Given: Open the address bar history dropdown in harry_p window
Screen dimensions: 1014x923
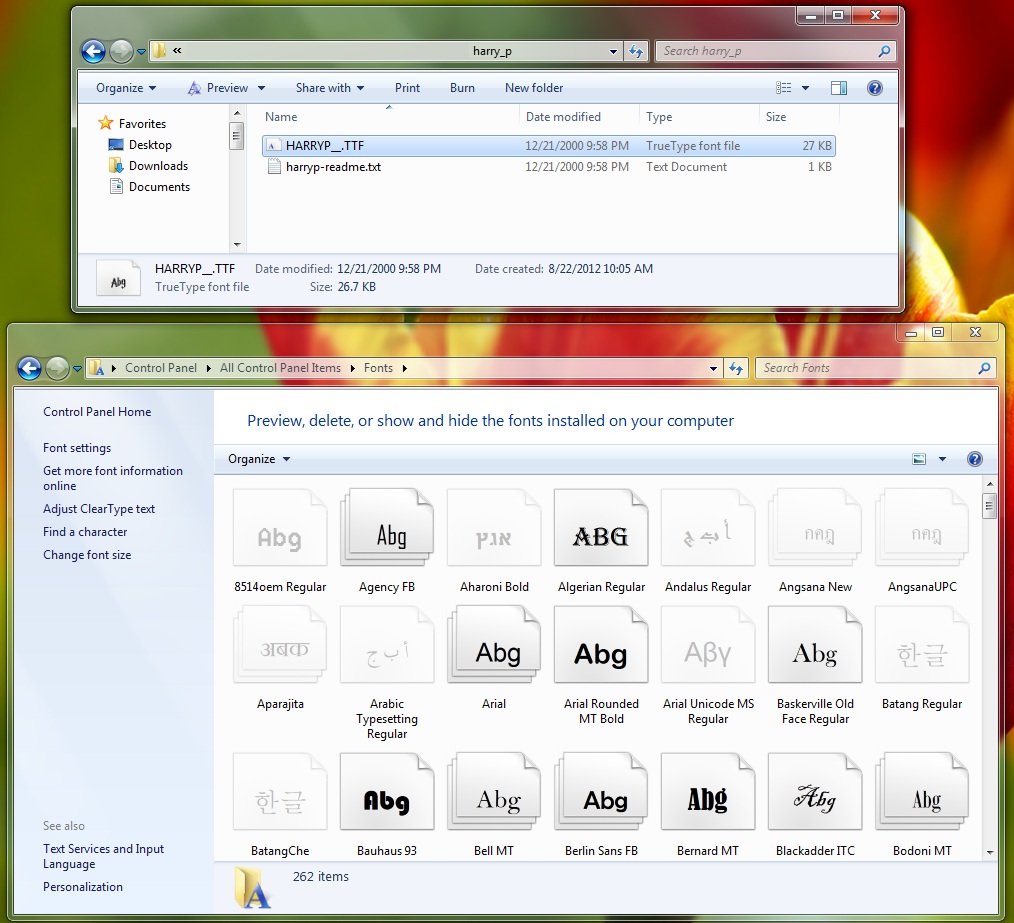Looking at the screenshot, I should pos(612,51).
